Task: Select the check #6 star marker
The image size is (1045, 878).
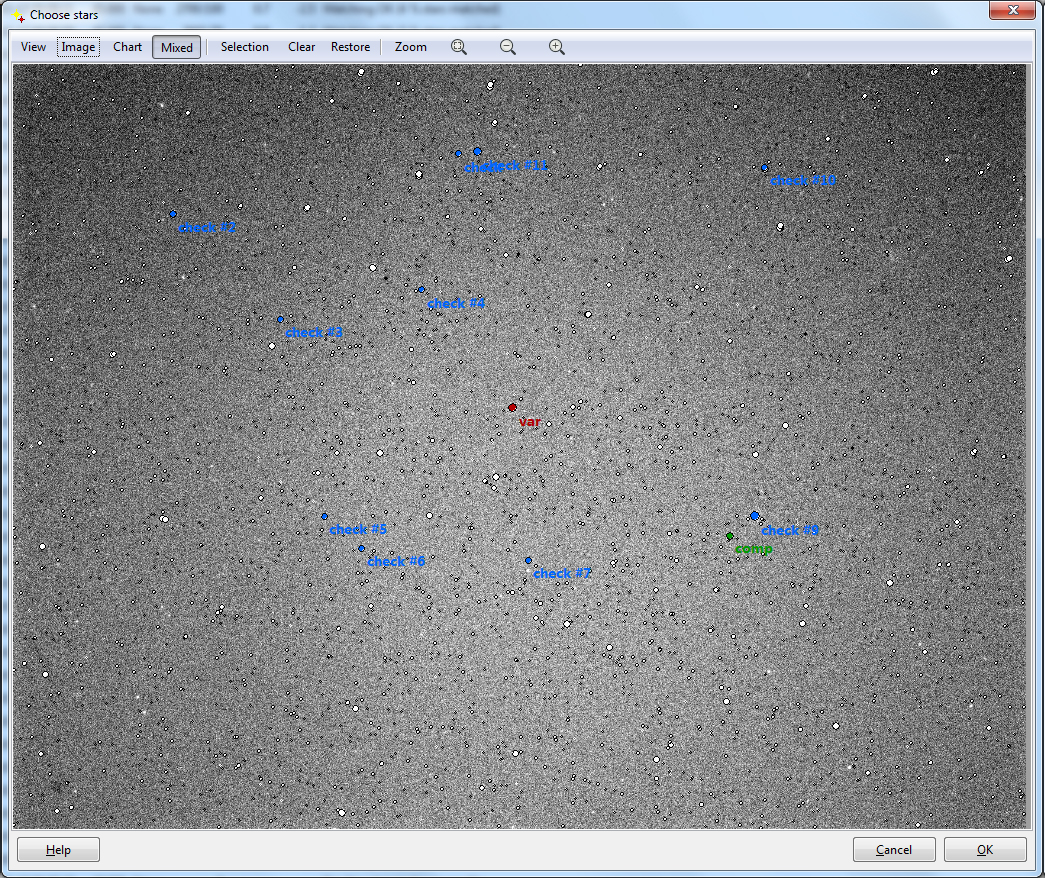Action: coord(361,549)
